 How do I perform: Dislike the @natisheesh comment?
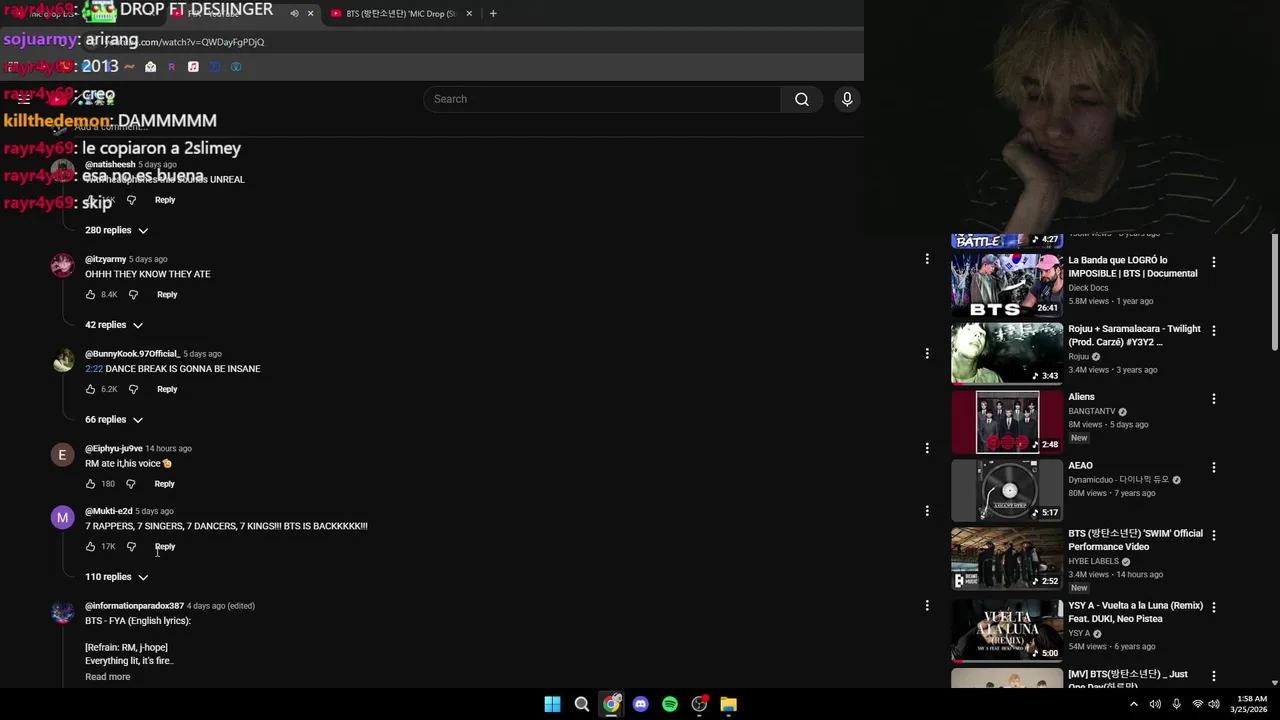tap(131, 200)
